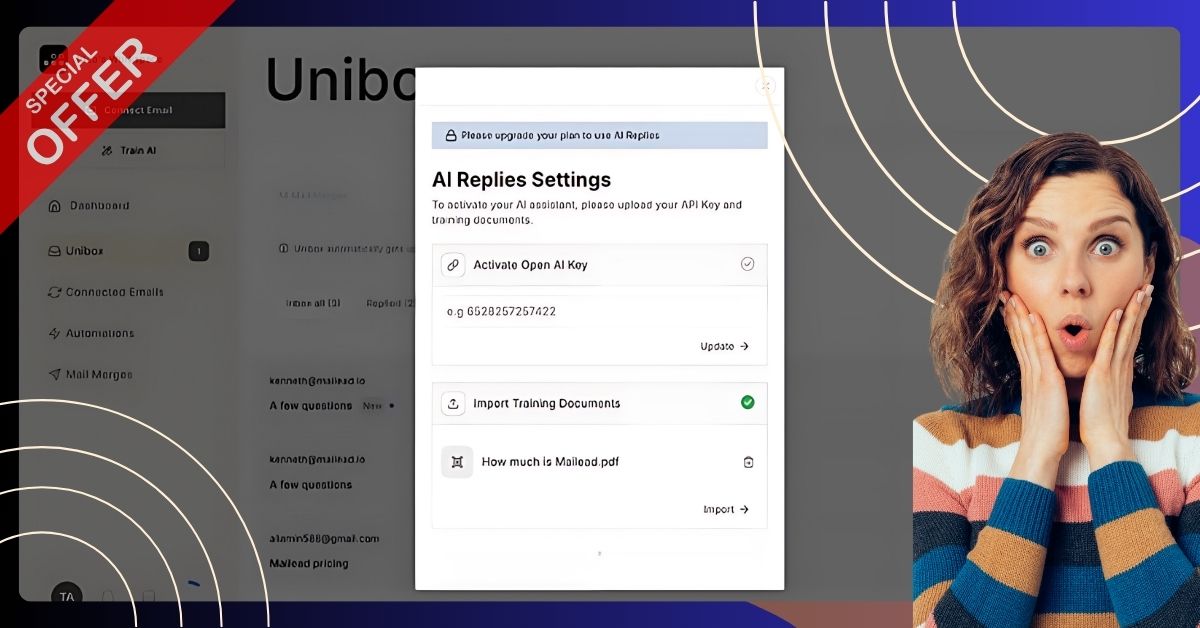Image resolution: width=1200 pixels, height=628 pixels.
Task: Click the upload icon beside Import Training Documents
Action: tap(453, 404)
